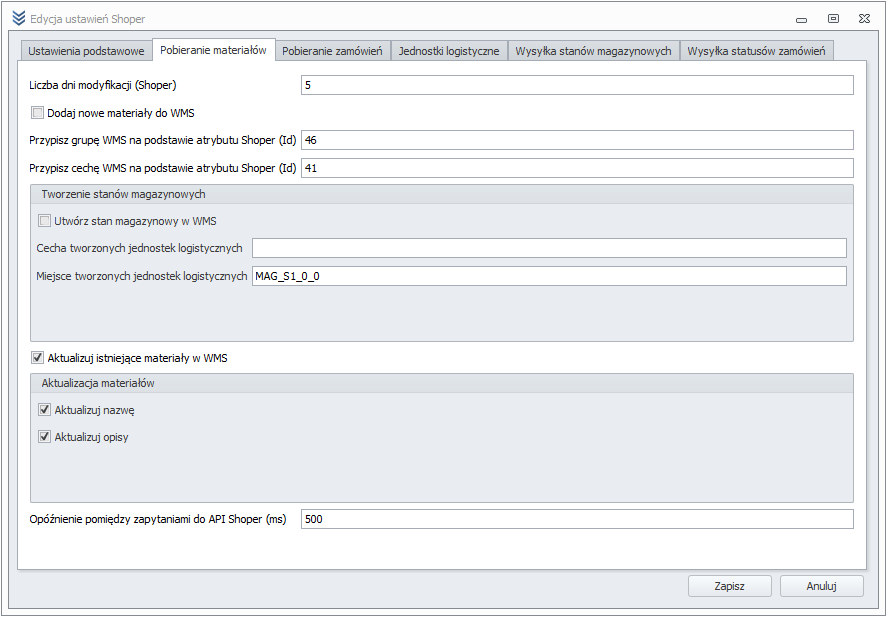Click the Opóźnienie pomiędzy zapytaniami do API label
Screen dimensions: 887x617
(158, 519)
